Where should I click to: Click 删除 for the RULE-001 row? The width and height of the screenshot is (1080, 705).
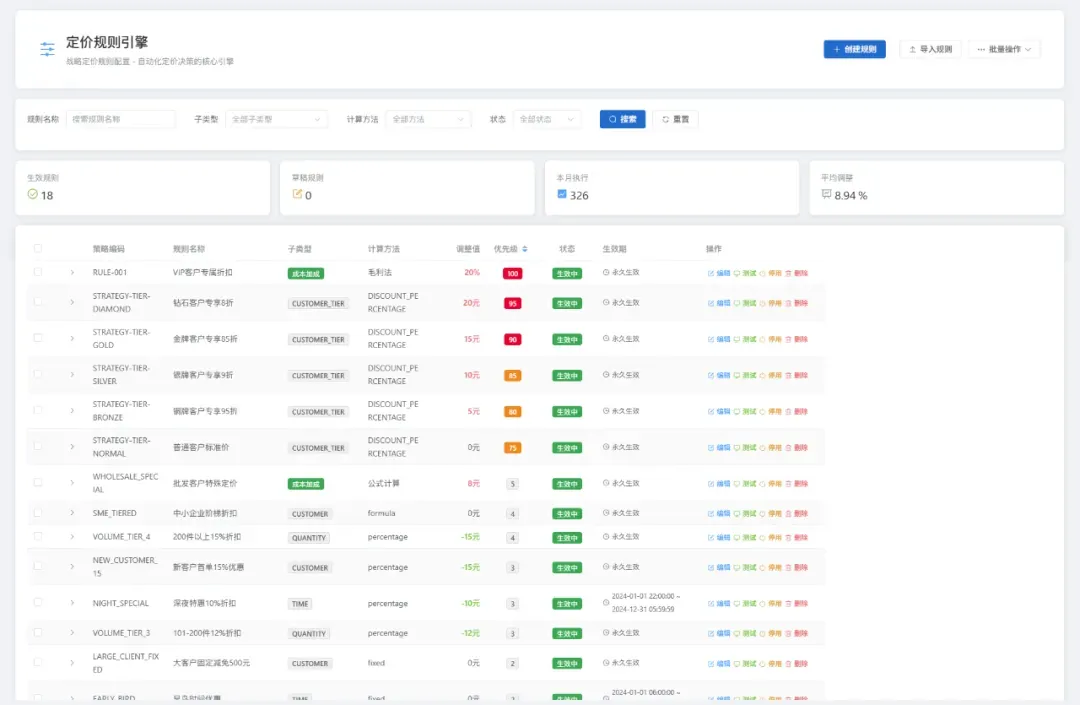[797, 273]
